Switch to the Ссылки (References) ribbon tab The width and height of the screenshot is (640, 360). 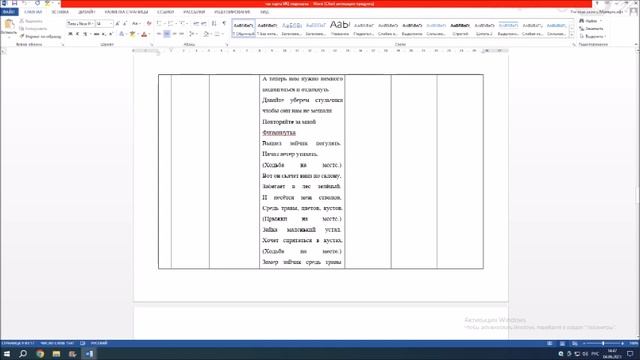pos(165,12)
